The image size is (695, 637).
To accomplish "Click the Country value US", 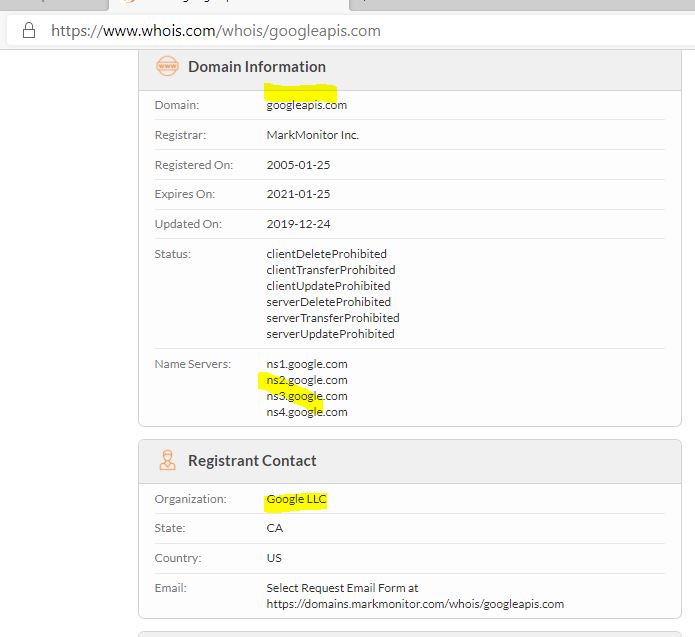I will tap(274, 558).
